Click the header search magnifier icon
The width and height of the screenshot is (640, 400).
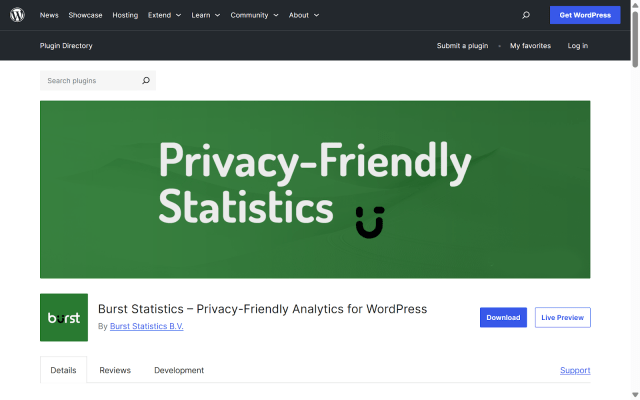coord(526,15)
